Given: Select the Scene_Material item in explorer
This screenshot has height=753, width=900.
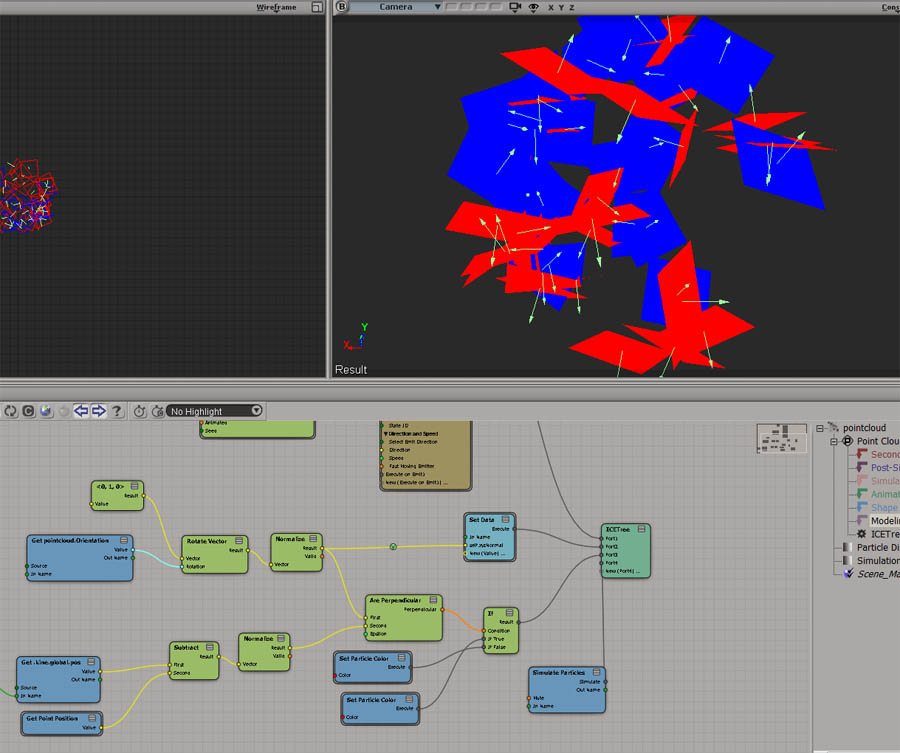Looking at the screenshot, I should 877,574.
